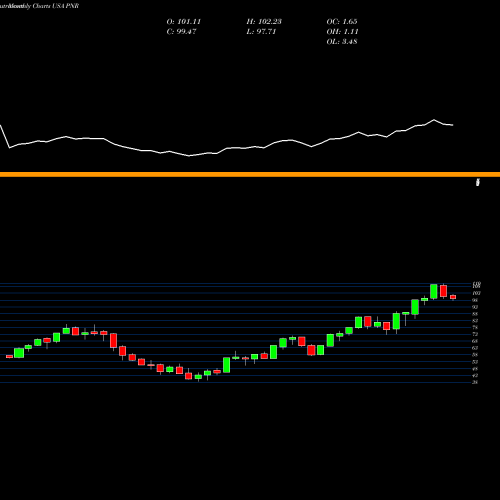Viewport: 500px width, 500px height.
Task: Click the 'C: 99.47' close price value
Action: pos(181,32)
